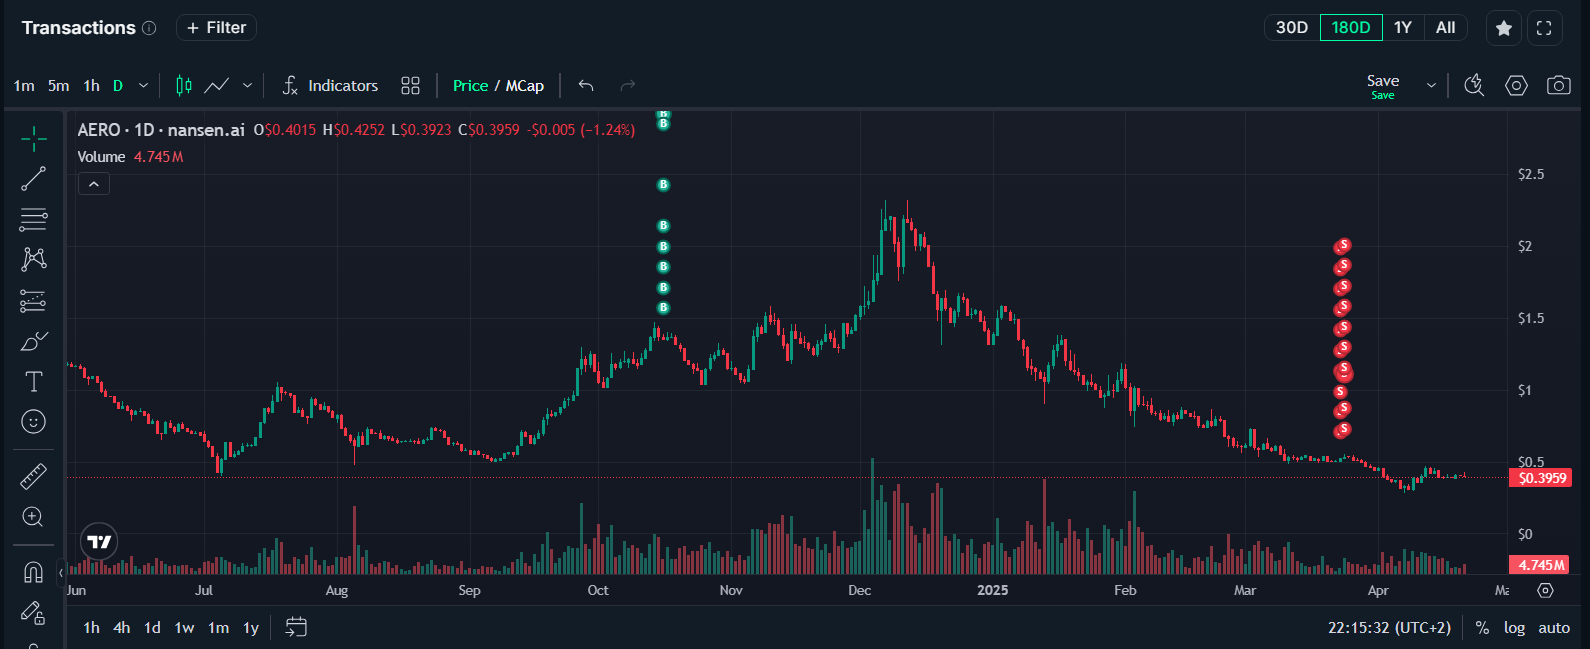The width and height of the screenshot is (1590, 649).
Task: Select the 180D range tab
Action: [x=1351, y=28]
